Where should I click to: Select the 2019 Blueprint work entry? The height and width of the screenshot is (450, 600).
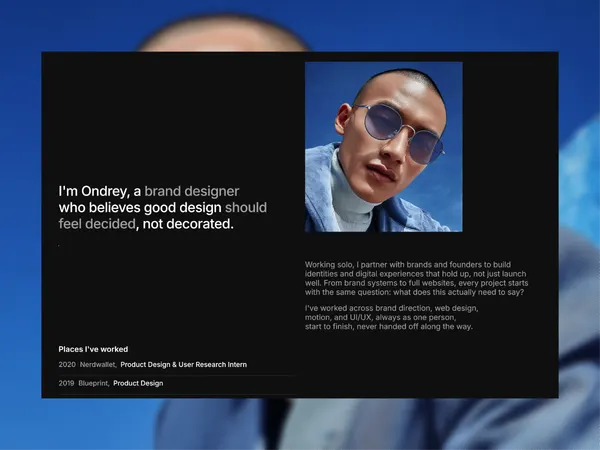click(111, 383)
